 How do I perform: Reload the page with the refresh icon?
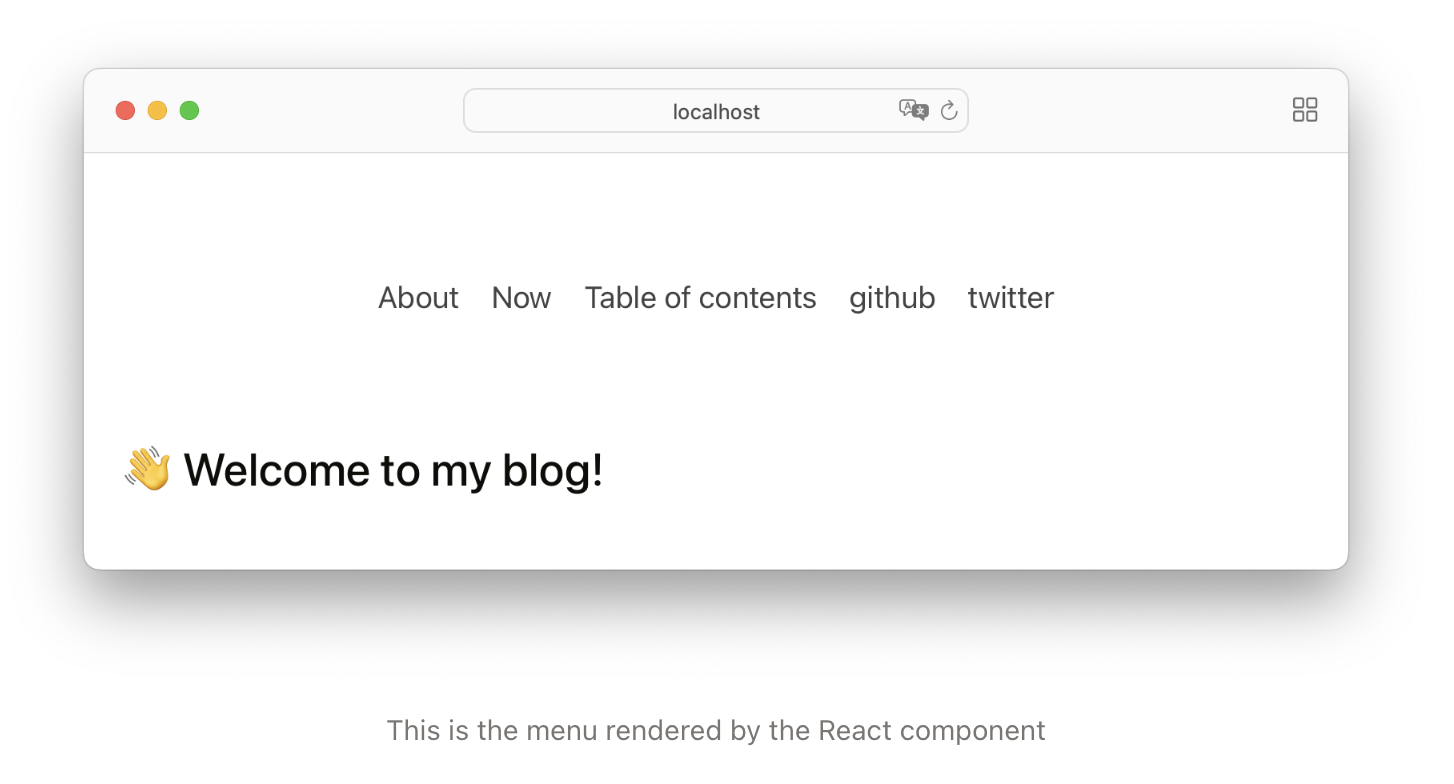949,111
